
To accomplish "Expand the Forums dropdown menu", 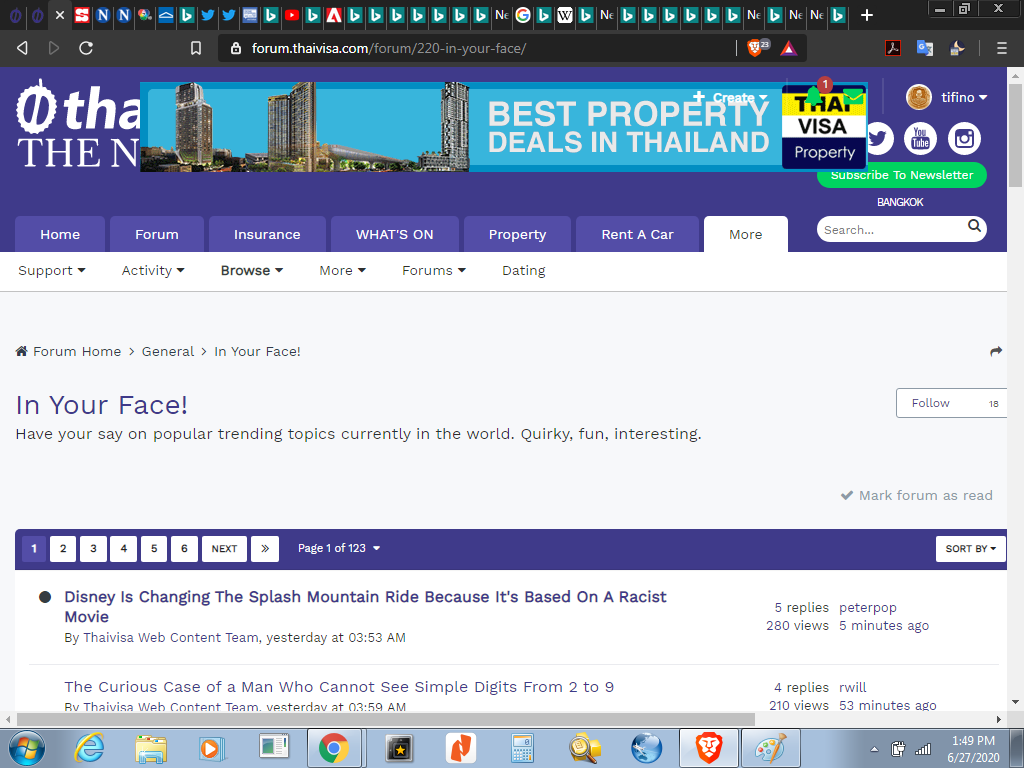I will click(434, 270).
